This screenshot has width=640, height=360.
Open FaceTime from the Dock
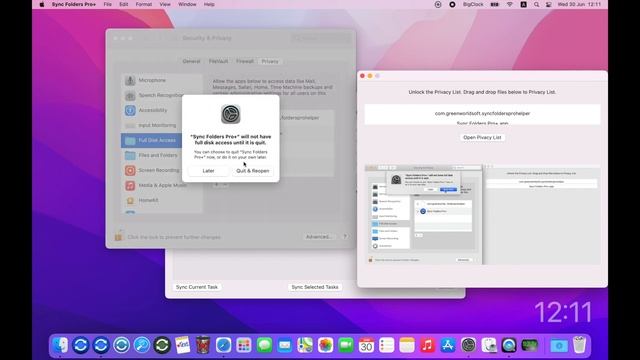pyautogui.click(x=346, y=345)
